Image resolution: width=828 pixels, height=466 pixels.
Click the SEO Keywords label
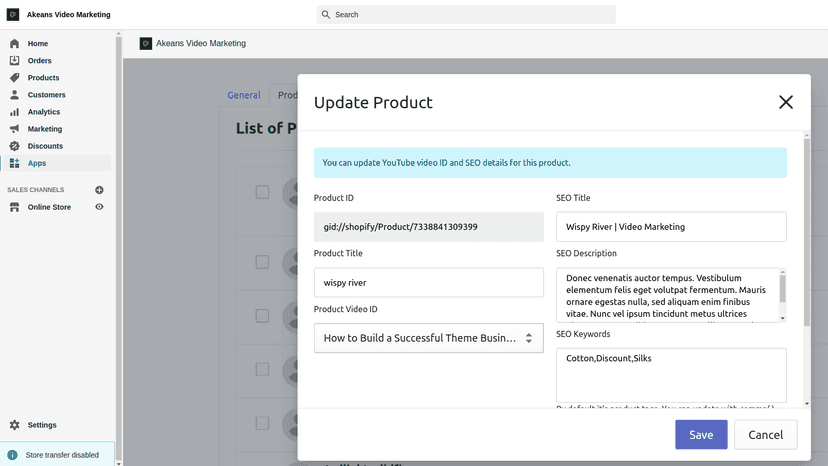point(583,334)
